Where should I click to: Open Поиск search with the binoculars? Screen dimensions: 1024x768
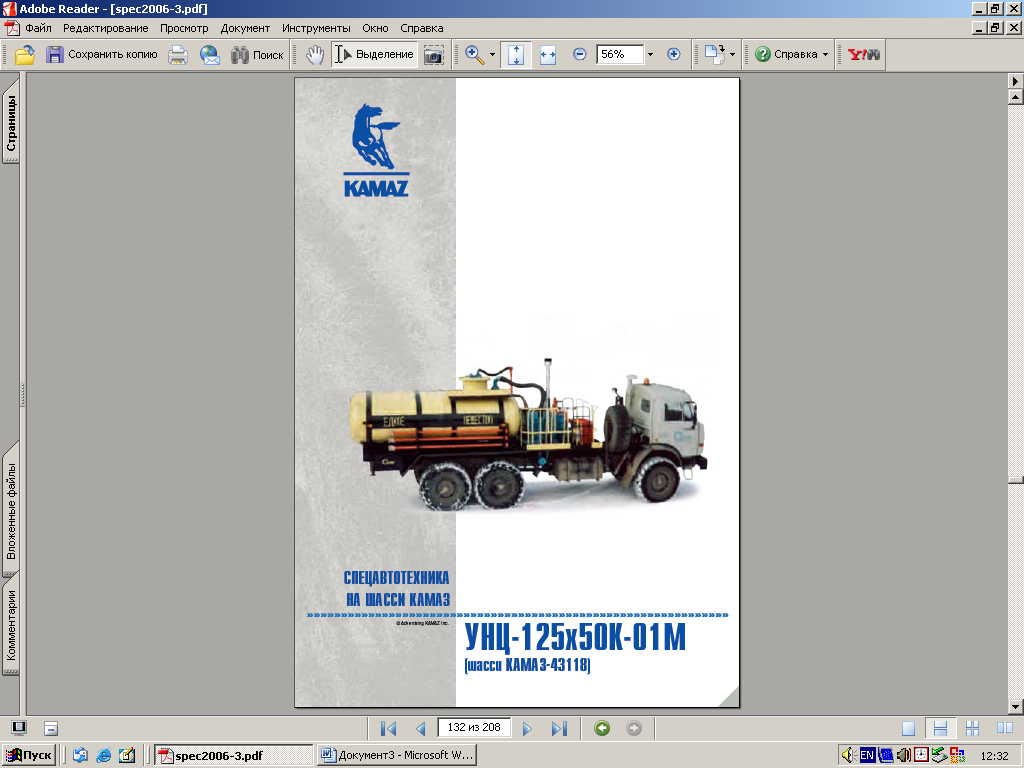pos(257,55)
